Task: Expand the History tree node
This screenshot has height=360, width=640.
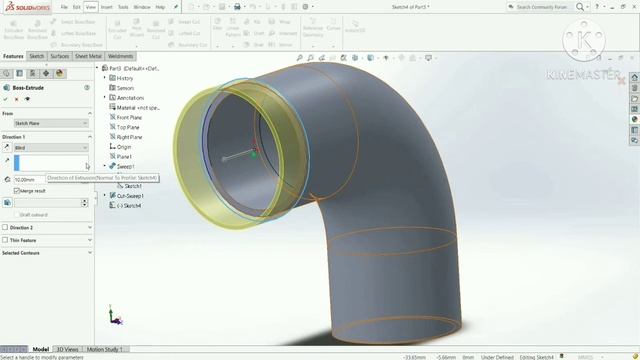Action: pyautogui.click(x=104, y=78)
